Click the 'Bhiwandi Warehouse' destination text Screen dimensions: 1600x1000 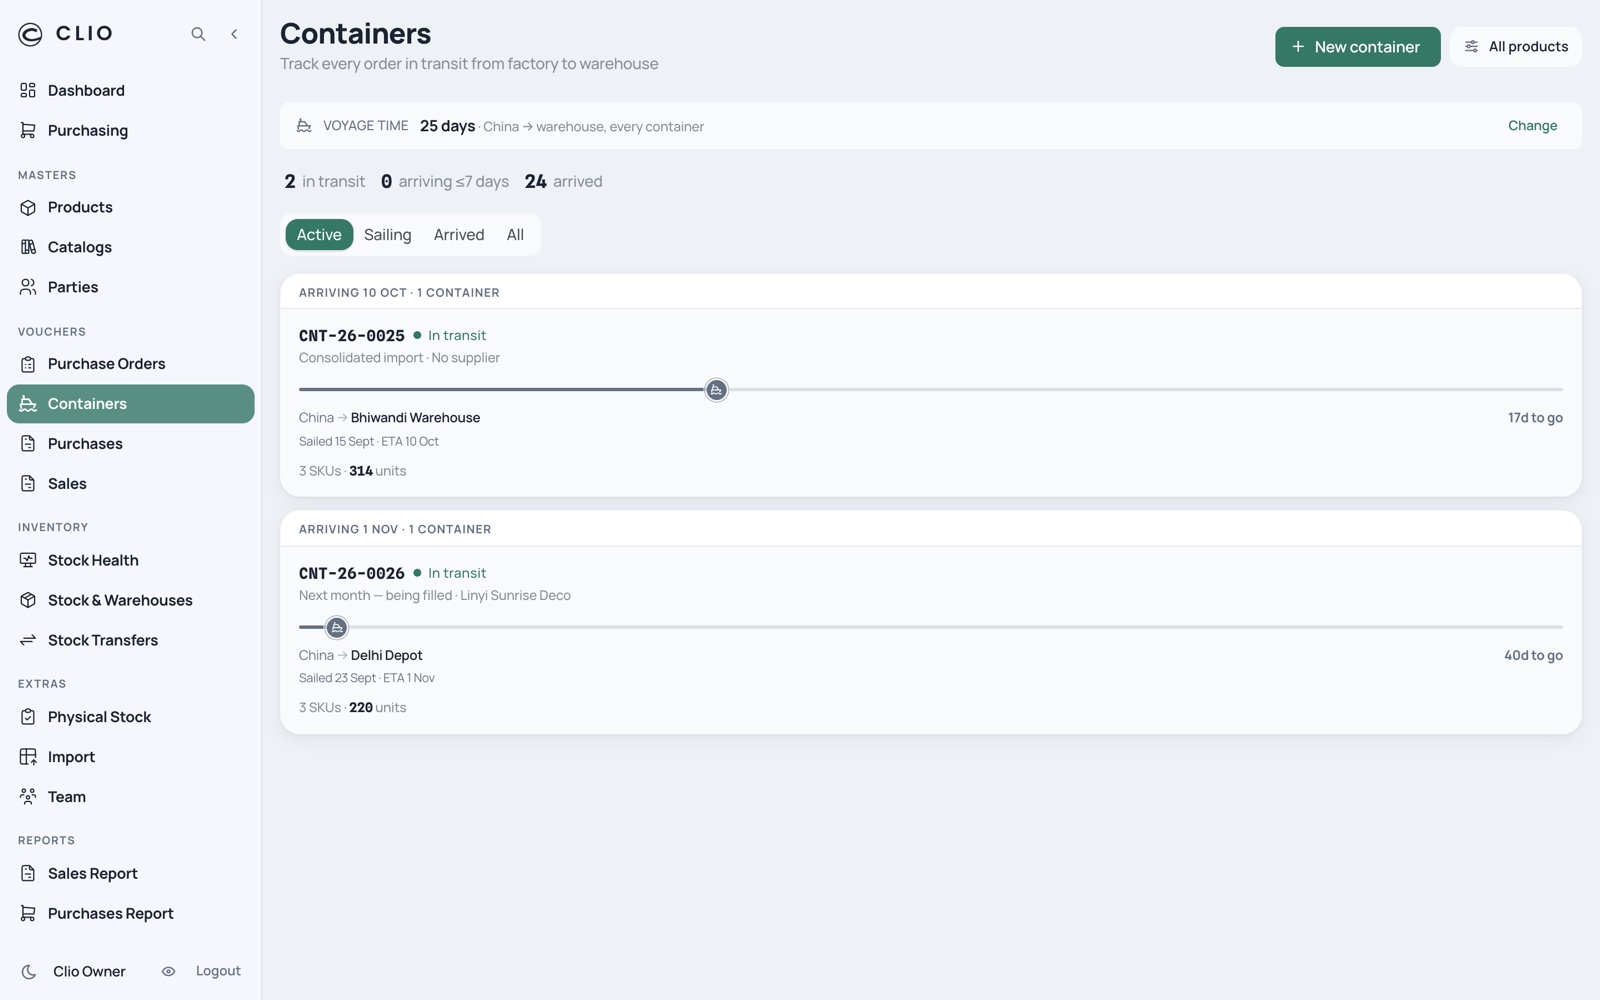point(415,418)
